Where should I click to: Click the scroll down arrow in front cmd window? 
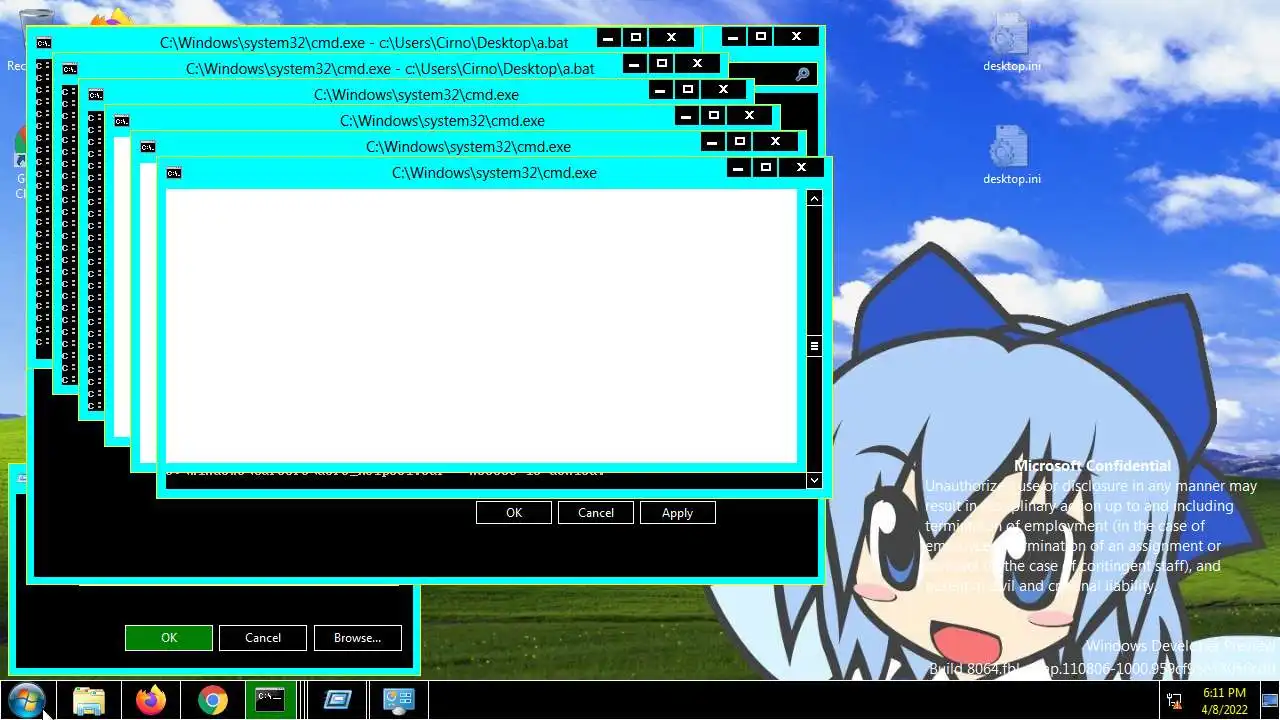[814, 480]
